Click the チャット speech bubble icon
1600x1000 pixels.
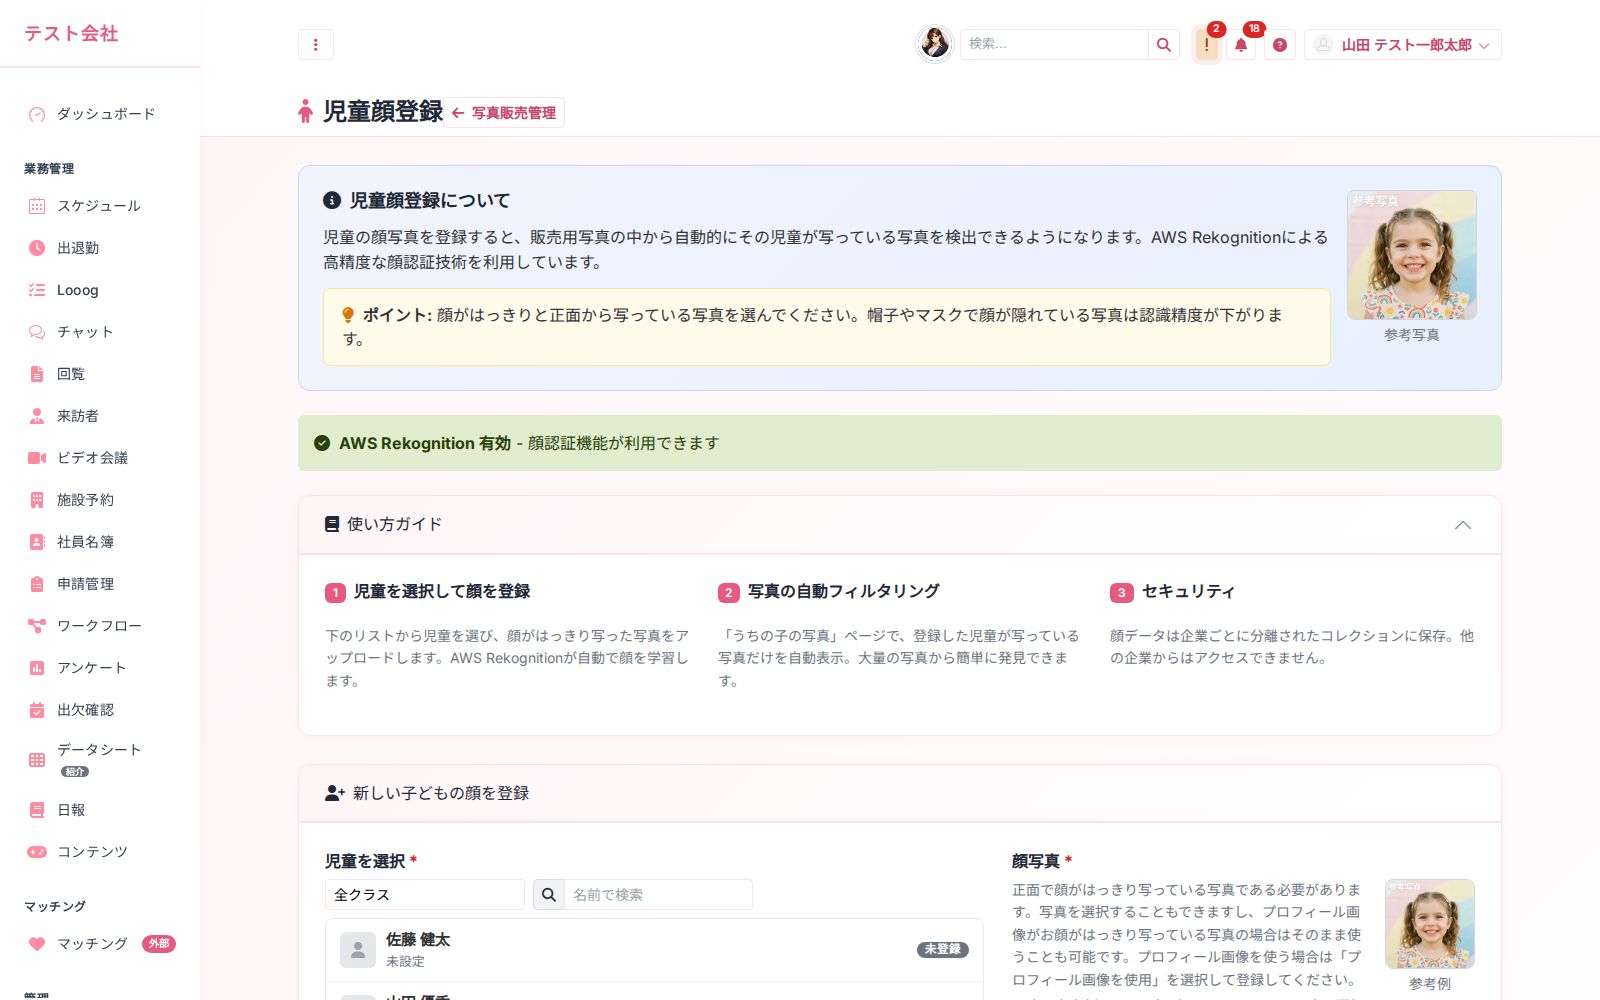37,332
